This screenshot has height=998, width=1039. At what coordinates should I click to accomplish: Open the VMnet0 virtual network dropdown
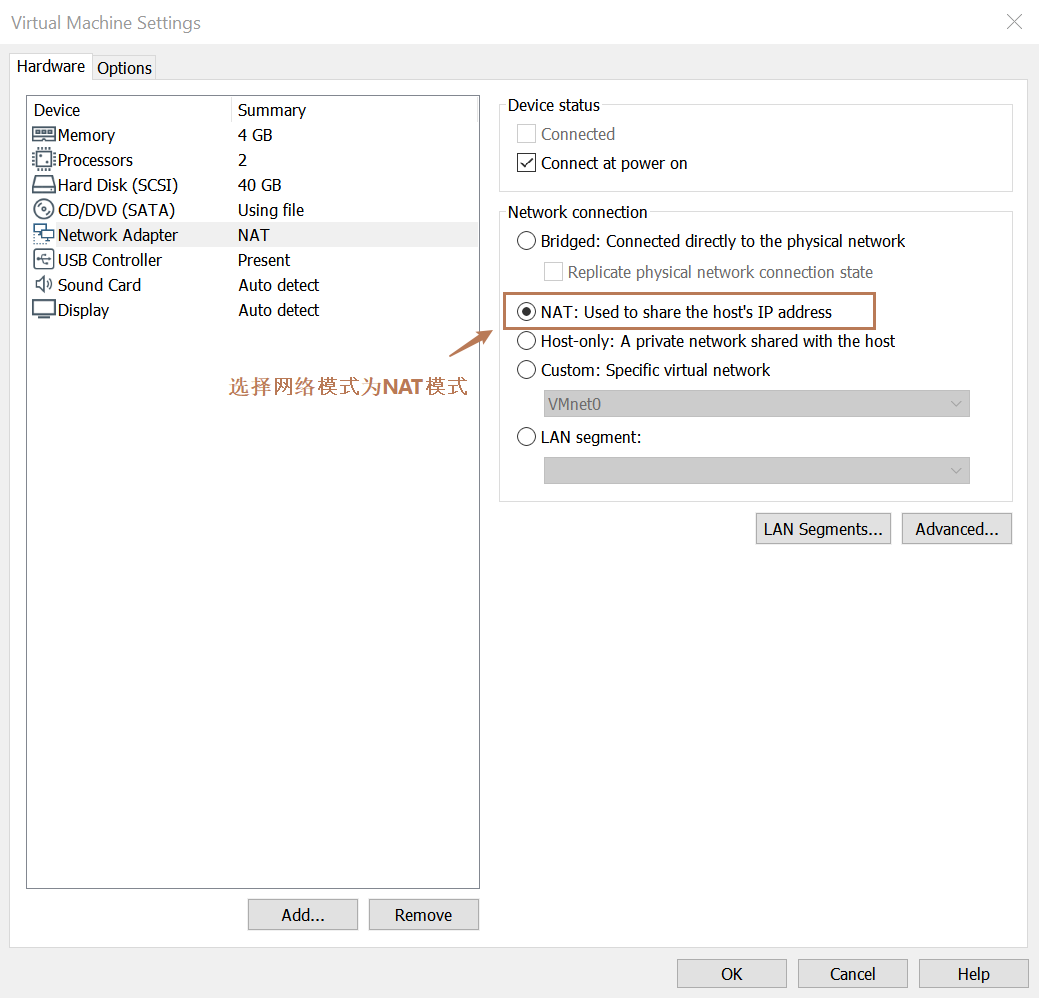(756, 404)
